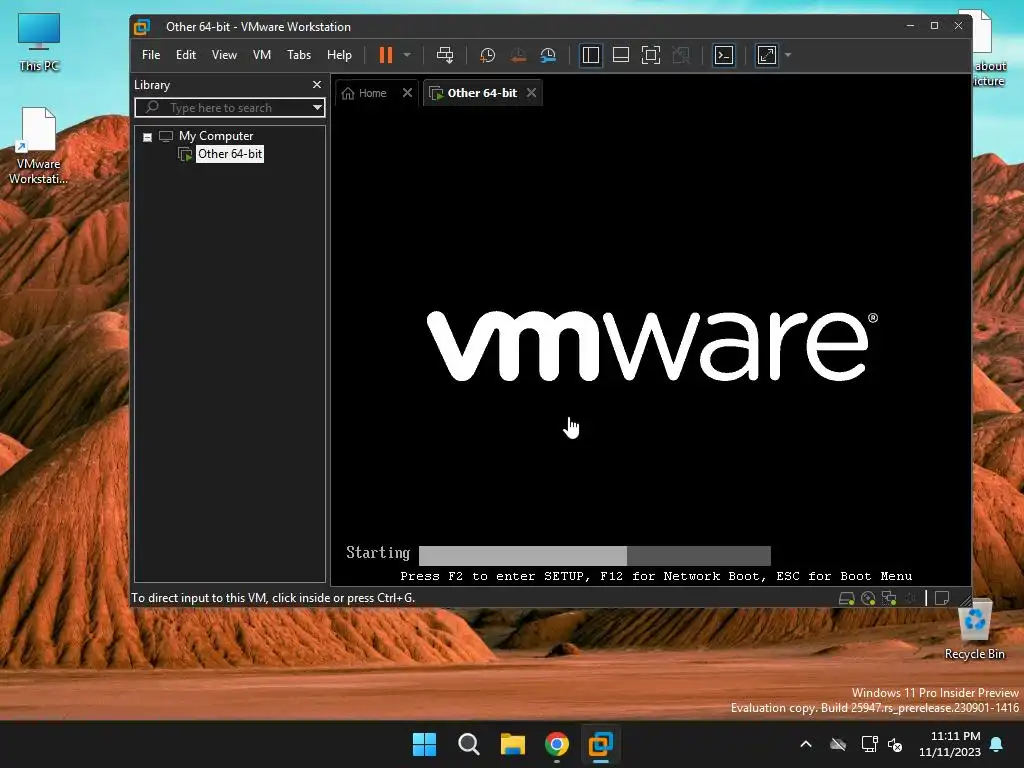This screenshot has height=768, width=1024.
Task: Close the Home tab
Action: pos(408,93)
